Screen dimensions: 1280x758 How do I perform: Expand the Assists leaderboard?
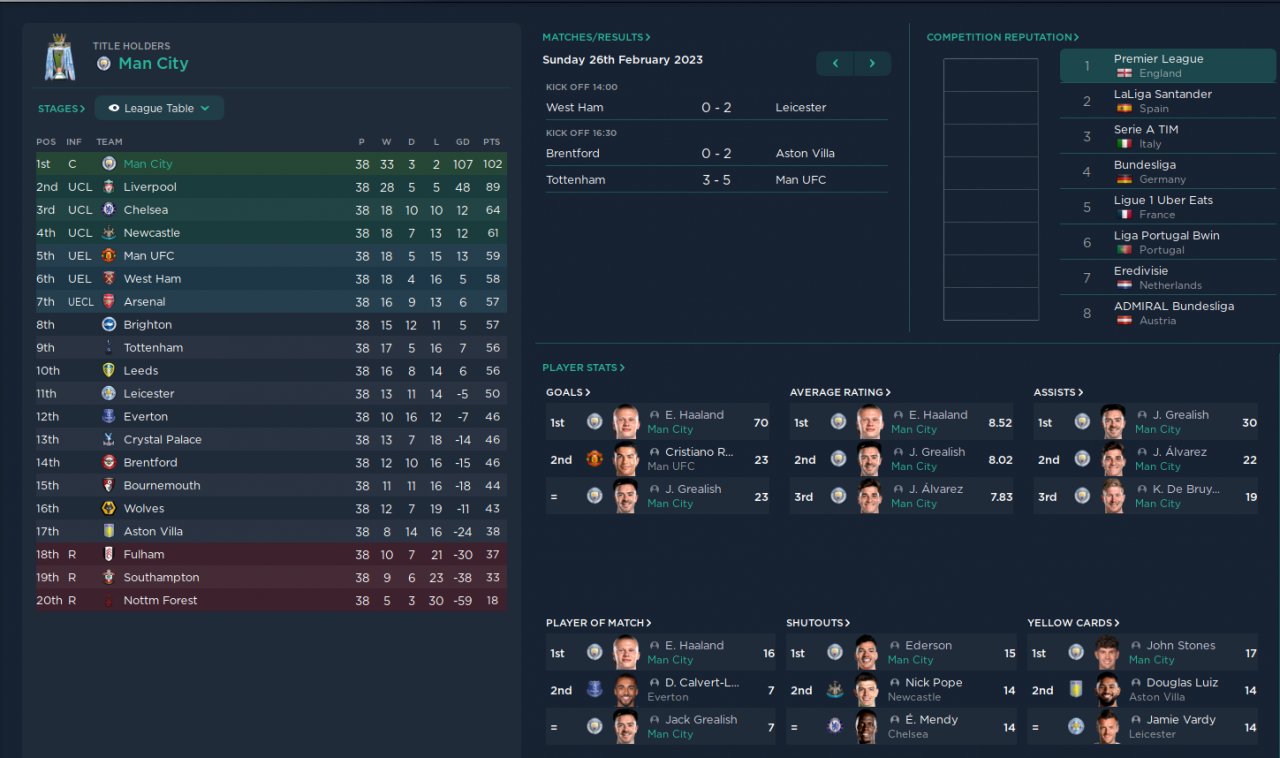coord(1058,393)
